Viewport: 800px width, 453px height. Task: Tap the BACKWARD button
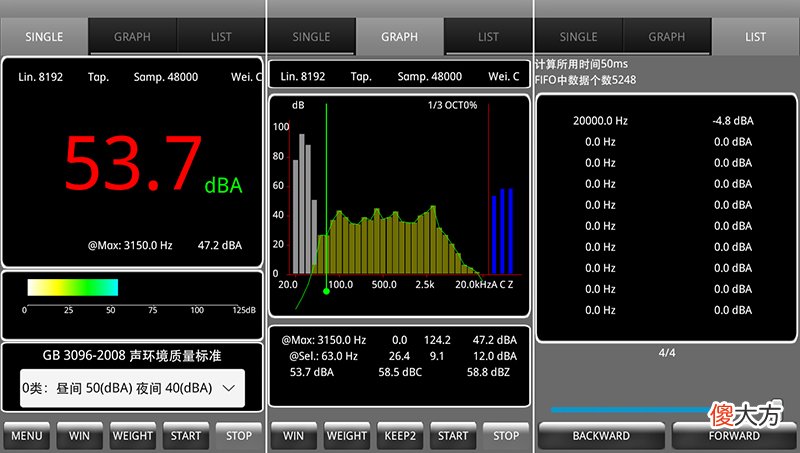click(601, 436)
